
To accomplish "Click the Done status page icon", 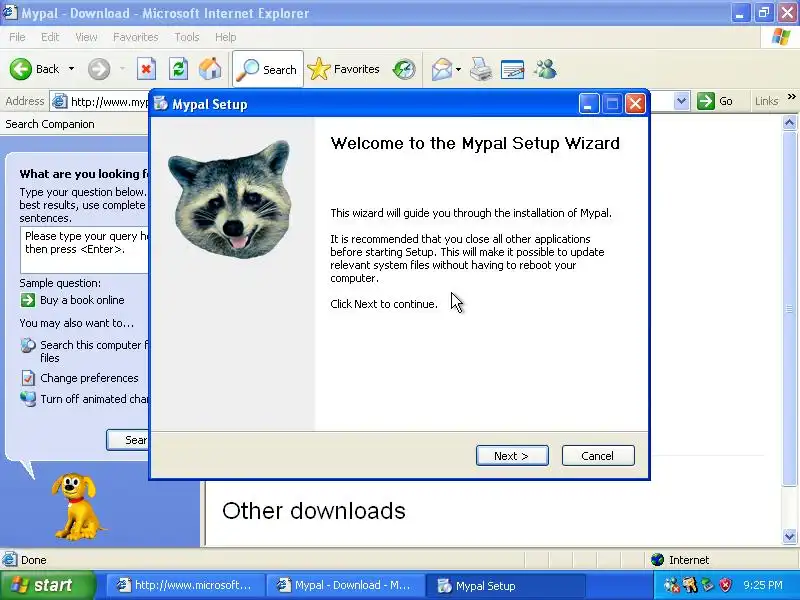I will [x=9, y=560].
